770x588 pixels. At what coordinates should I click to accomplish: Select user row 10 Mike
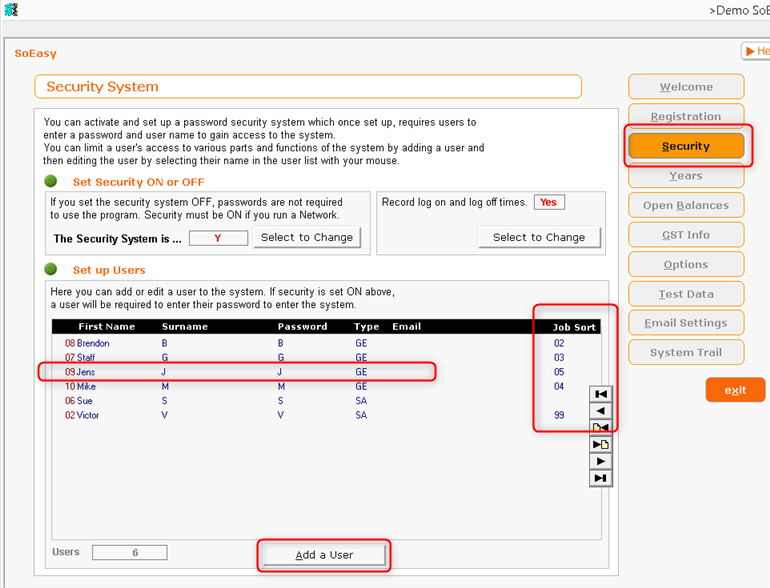pyautogui.click(x=326, y=386)
